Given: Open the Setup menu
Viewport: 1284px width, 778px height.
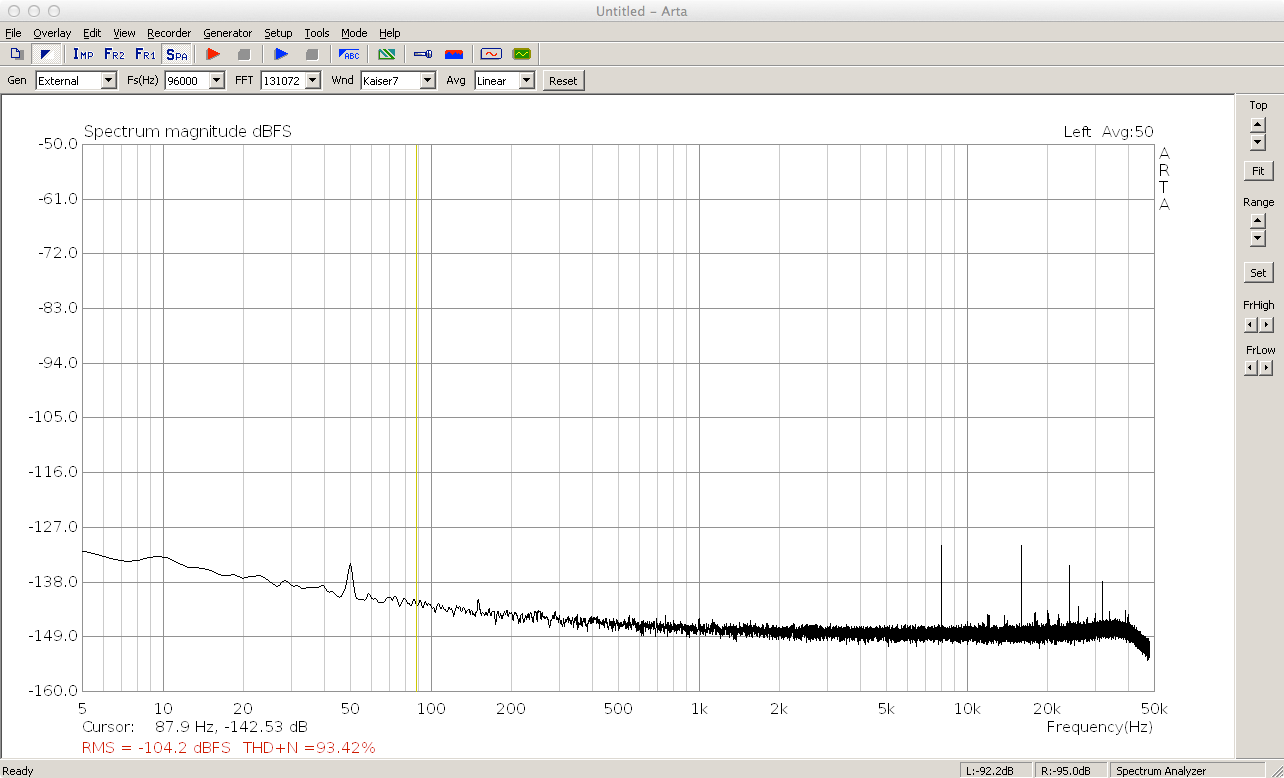Looking at the screenshot, I should click(278, 33).
